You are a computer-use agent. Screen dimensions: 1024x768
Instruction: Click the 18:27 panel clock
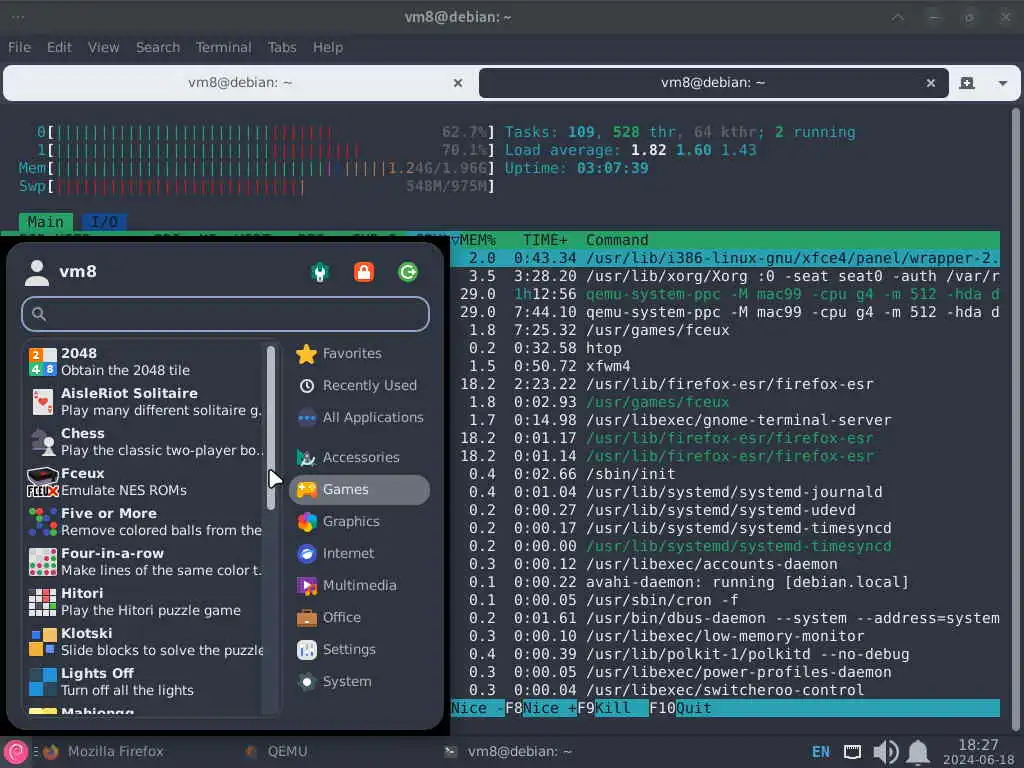978,752
